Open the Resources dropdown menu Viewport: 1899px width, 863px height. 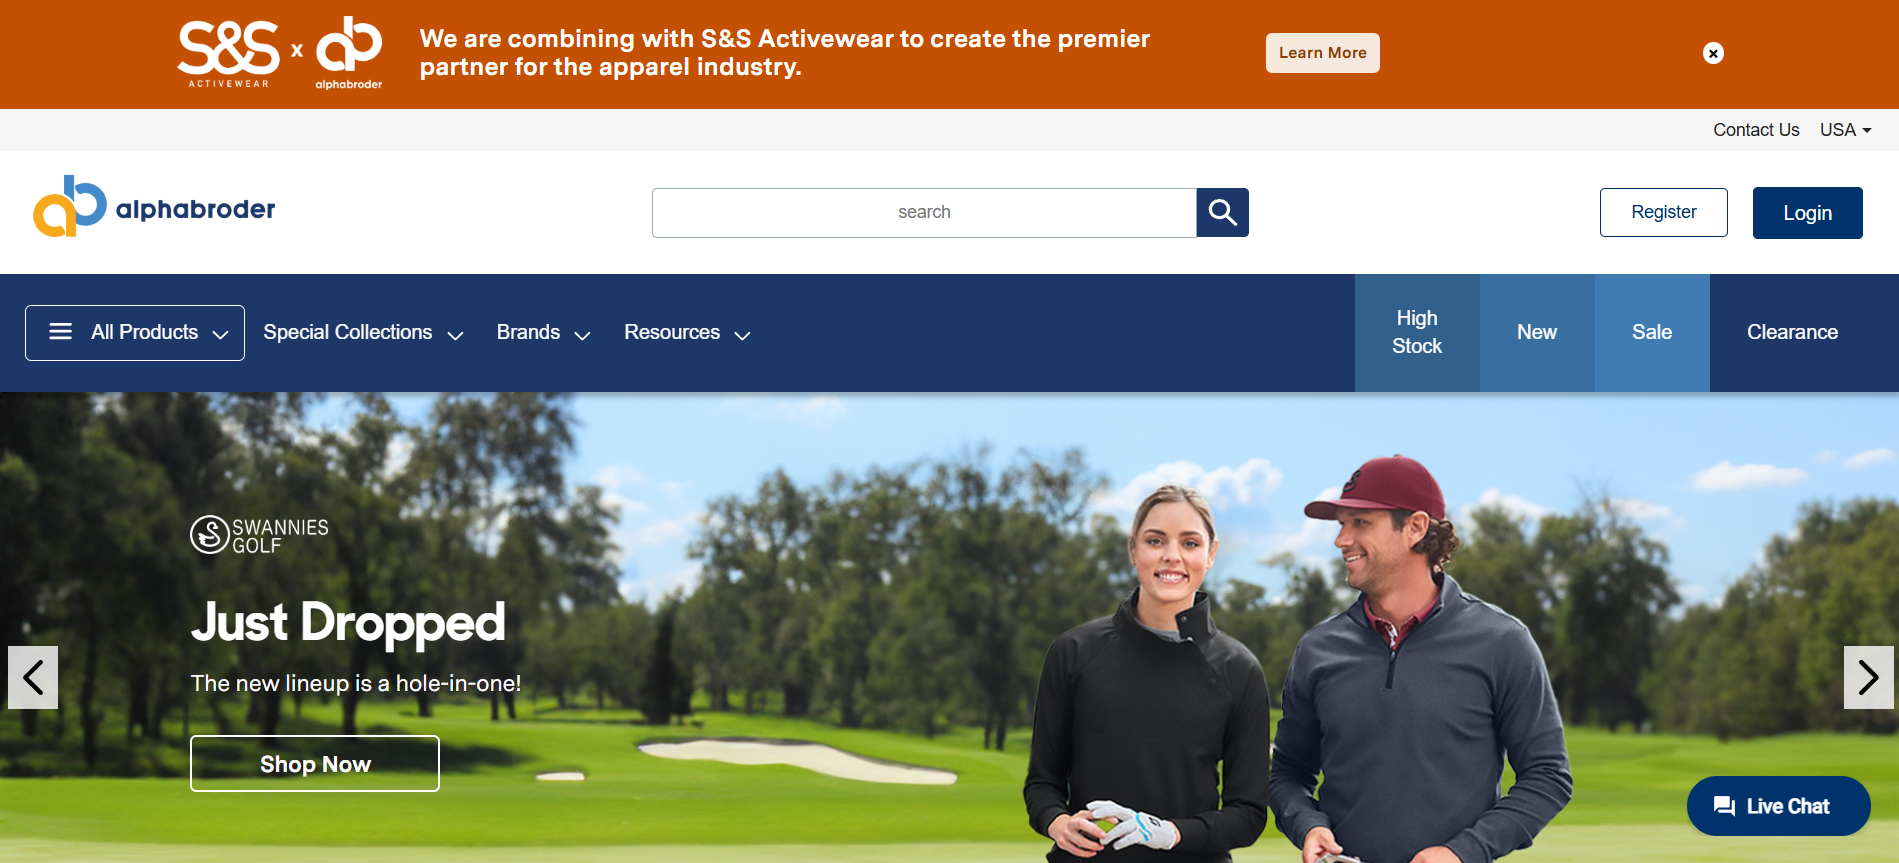tap(687, 333)
